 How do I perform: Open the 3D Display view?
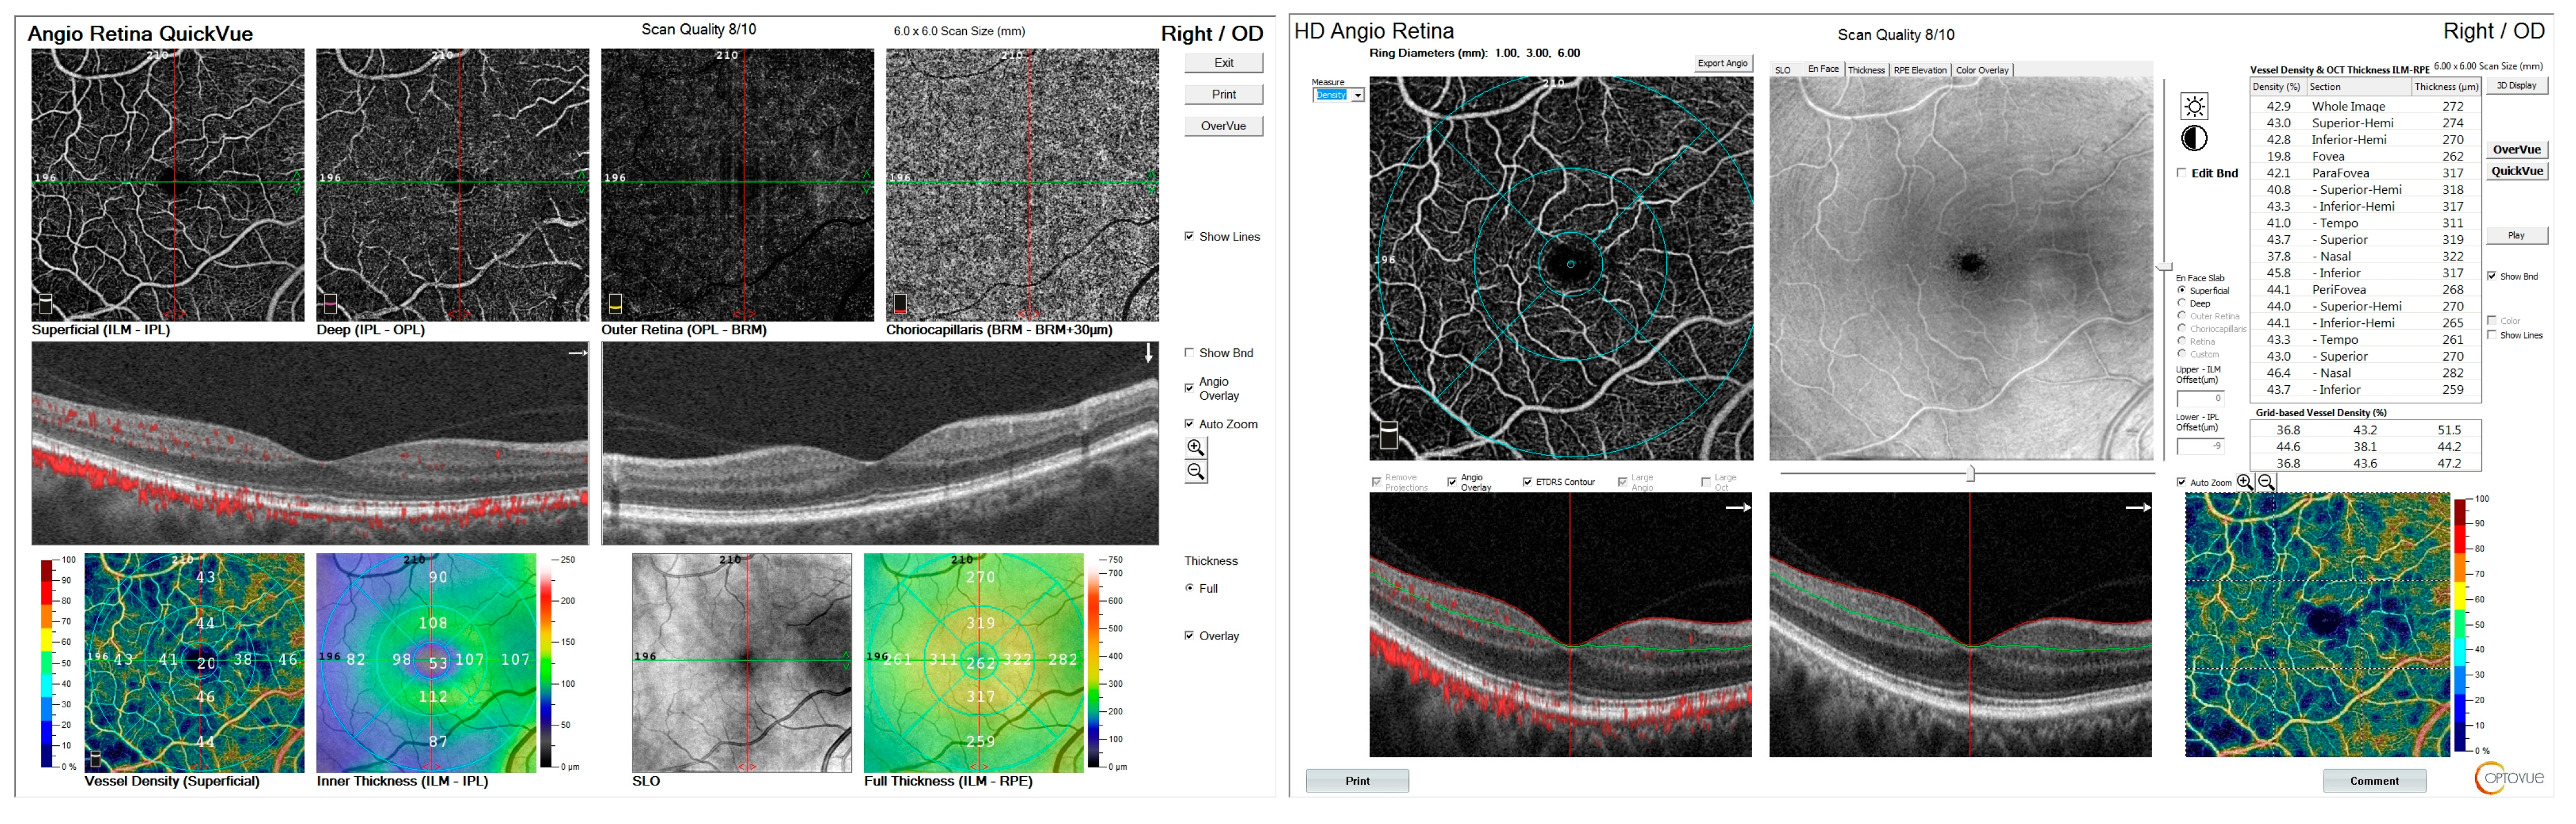[x=2516, y=86]
